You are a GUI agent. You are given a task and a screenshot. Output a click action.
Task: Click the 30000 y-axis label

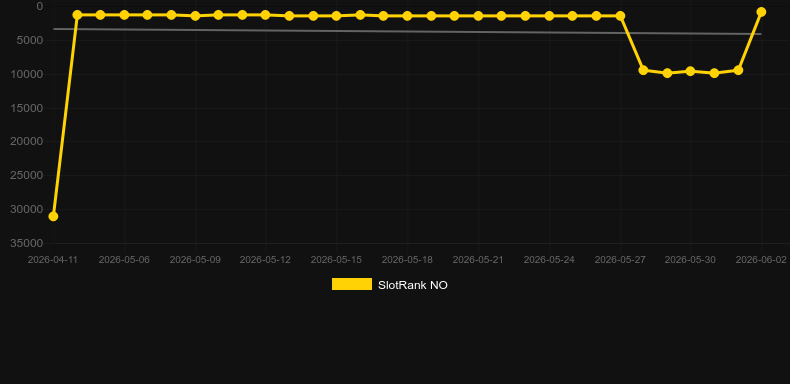tap(27, 209)
